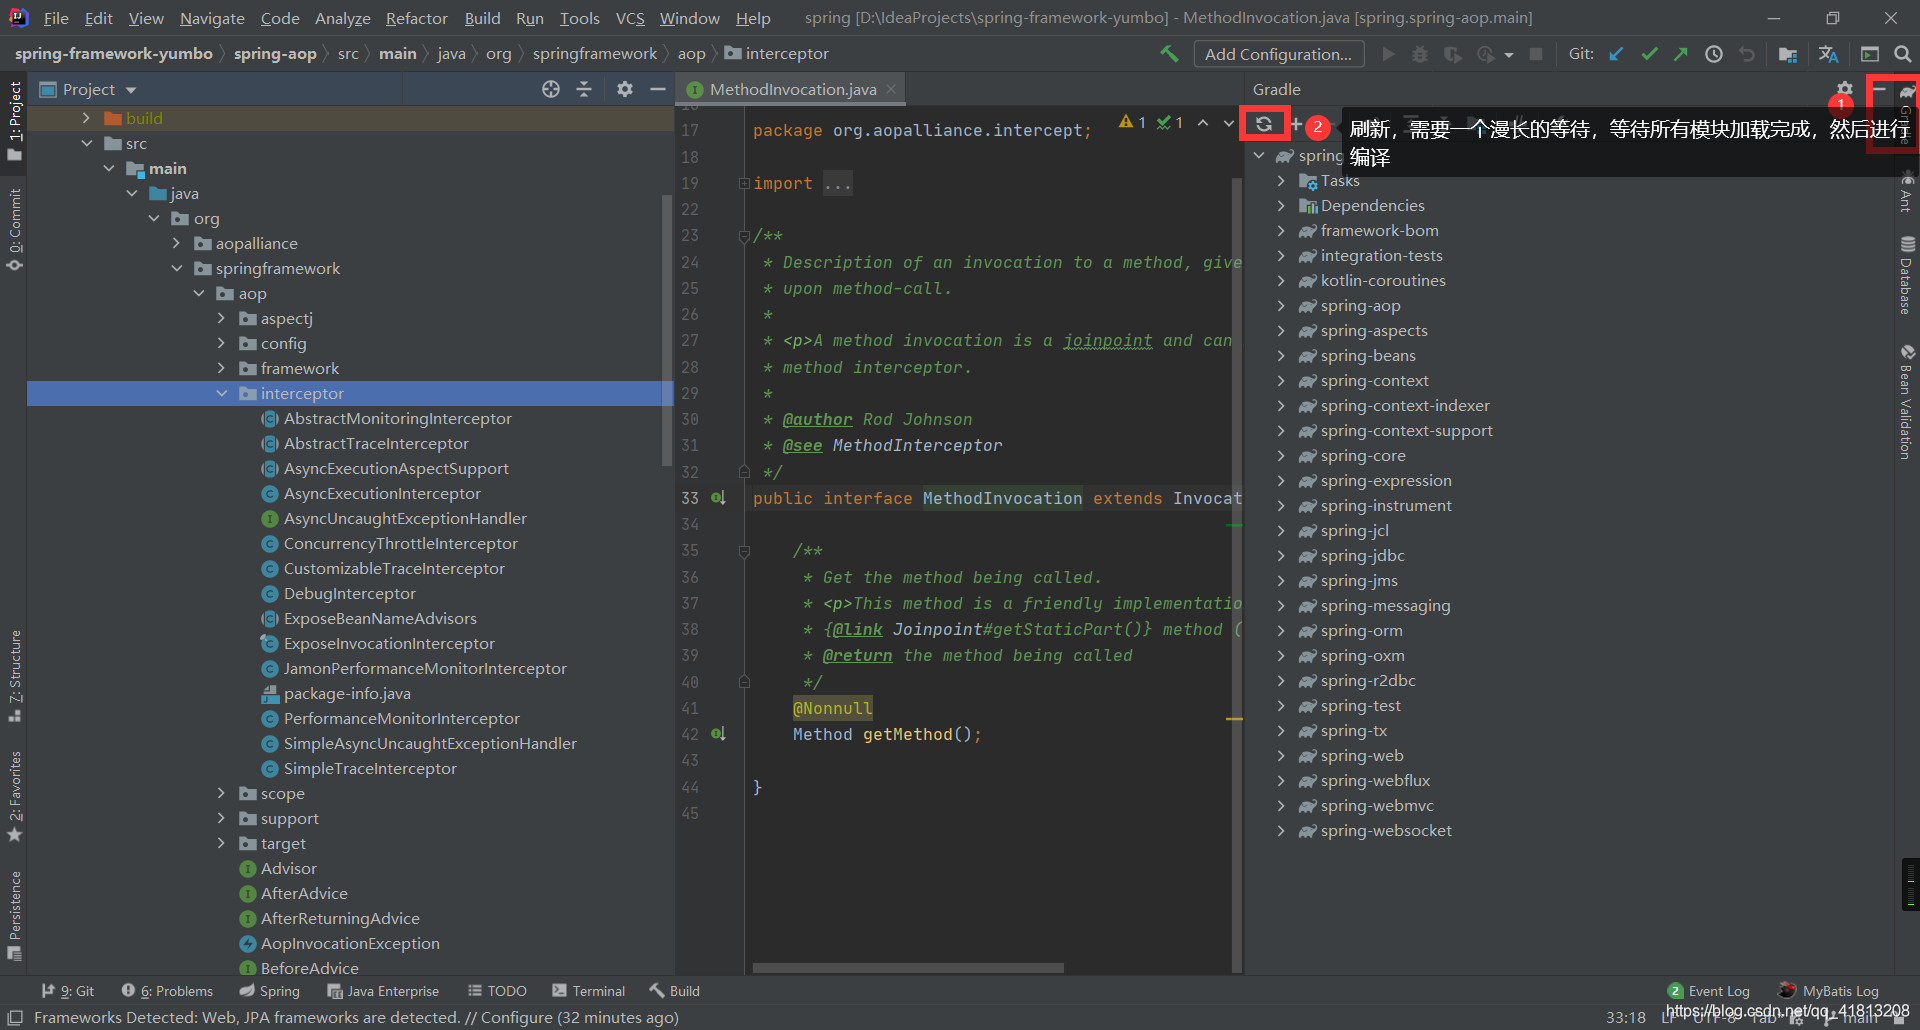Open the Refactor menu
The height and width of the screenshot is (1030, 1920).
coord(416,18)
